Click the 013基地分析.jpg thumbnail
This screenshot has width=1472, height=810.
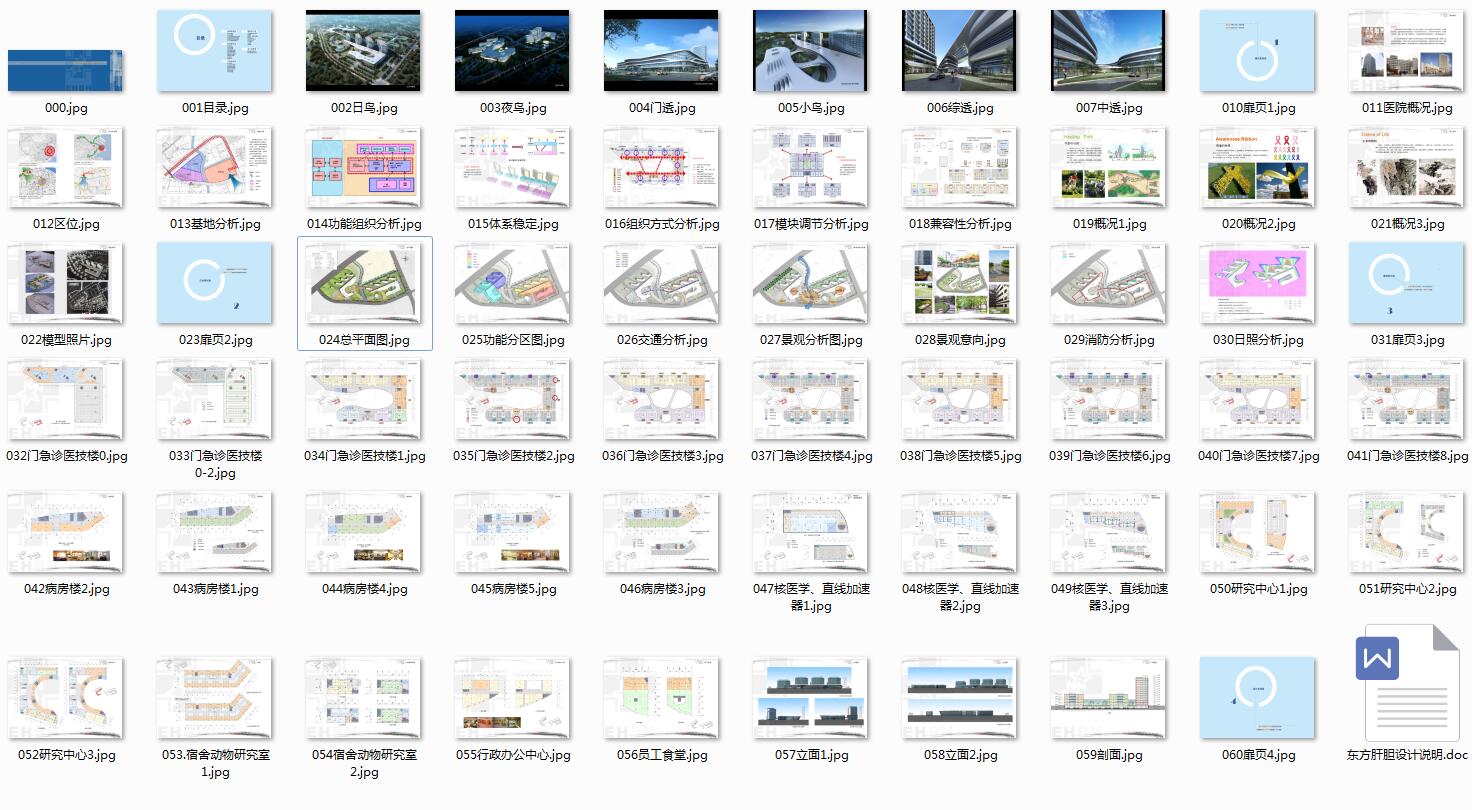215,167
